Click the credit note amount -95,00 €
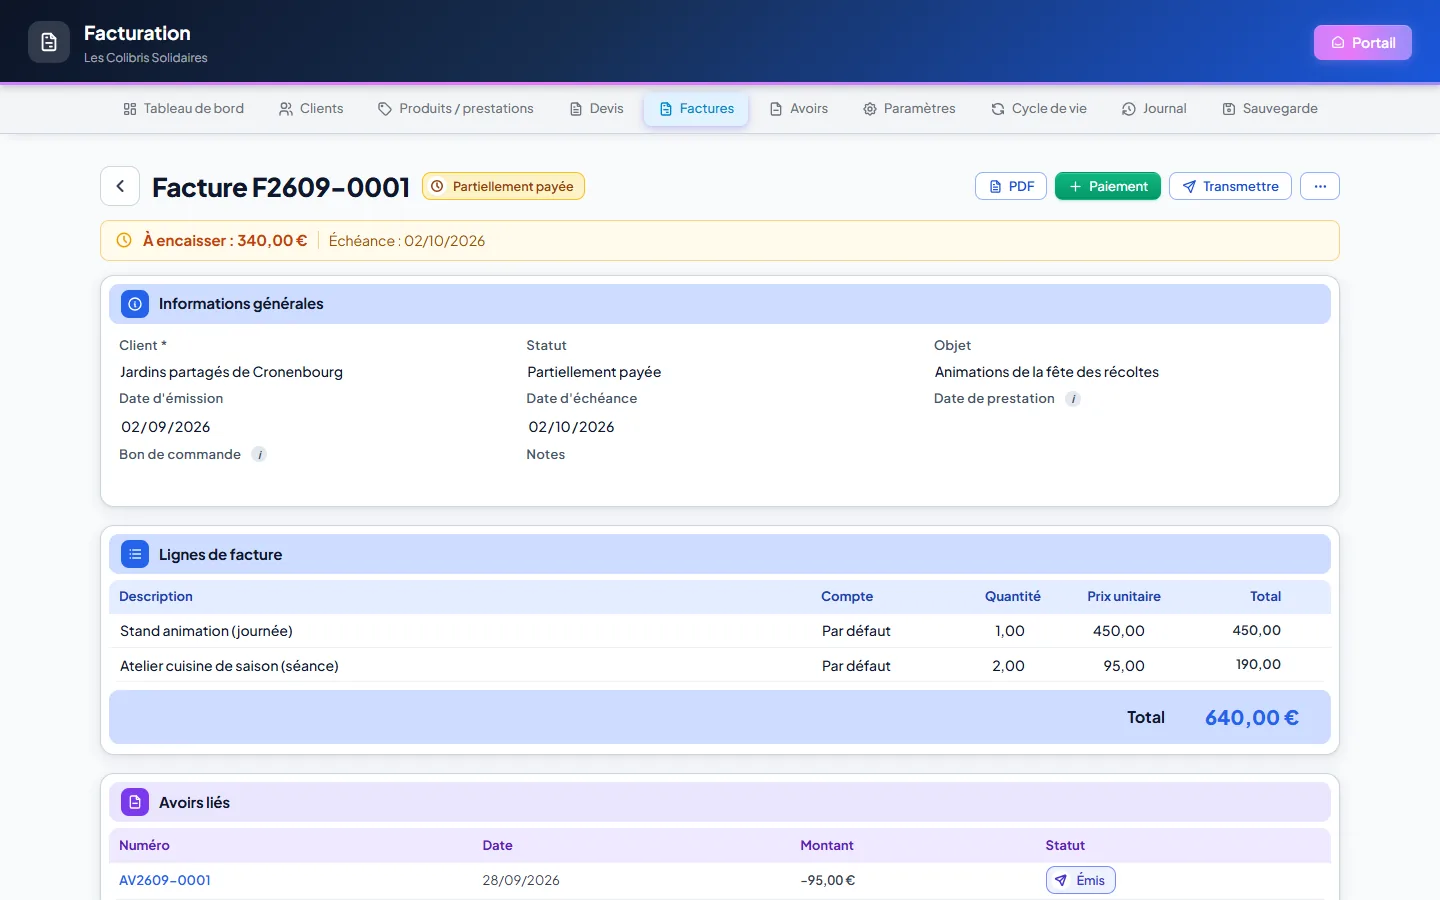 (828, 880)
